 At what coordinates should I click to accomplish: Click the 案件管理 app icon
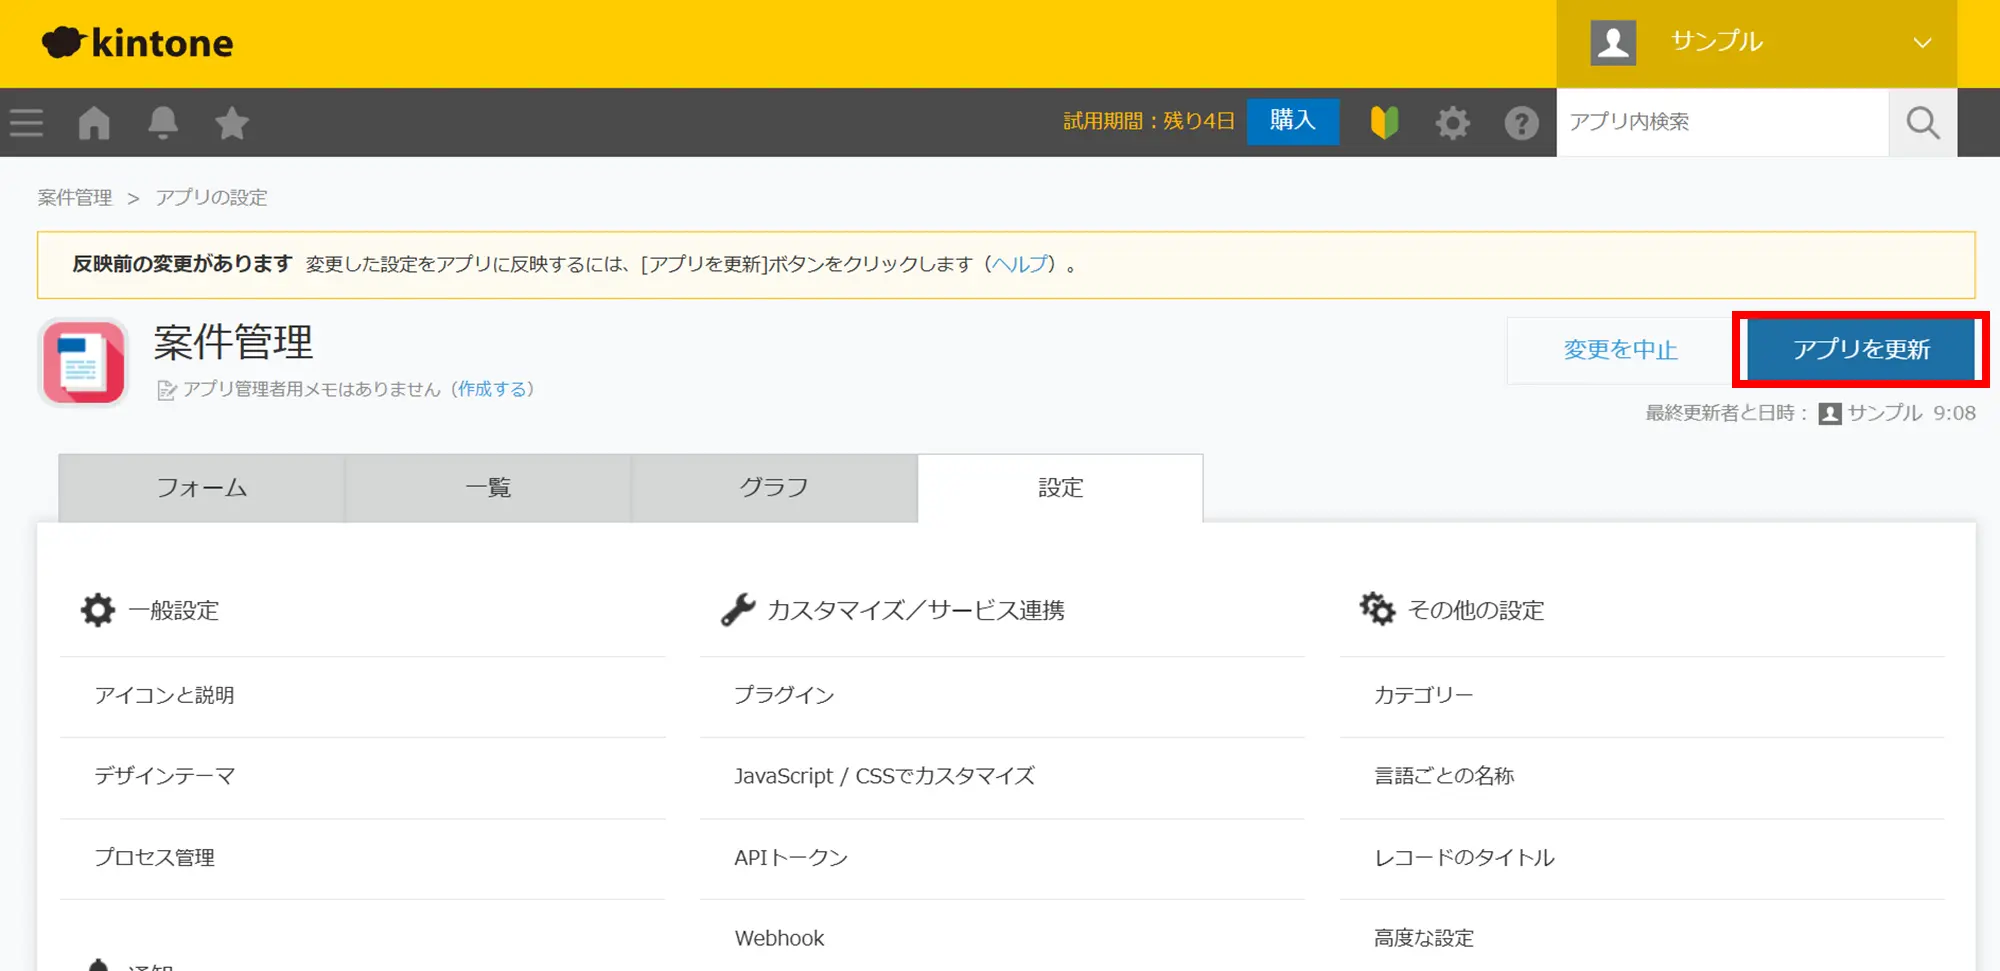[84, 362]
